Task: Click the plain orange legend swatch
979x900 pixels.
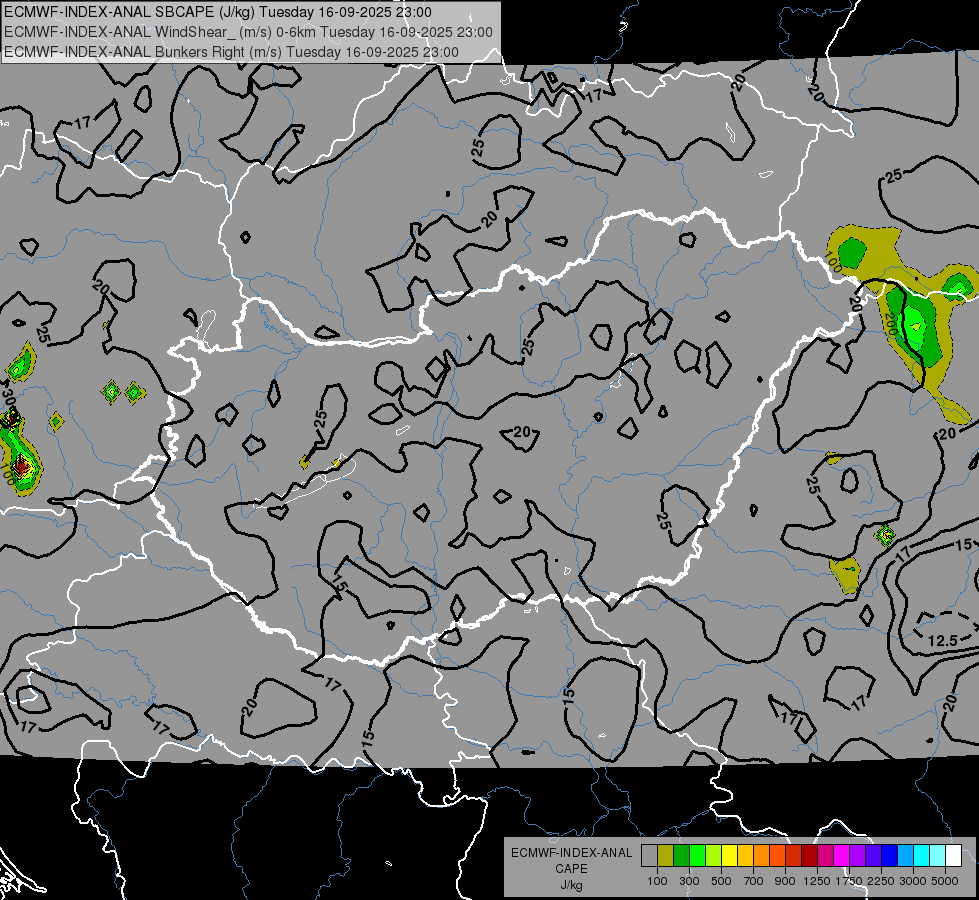Action: [x=762, y=856]
